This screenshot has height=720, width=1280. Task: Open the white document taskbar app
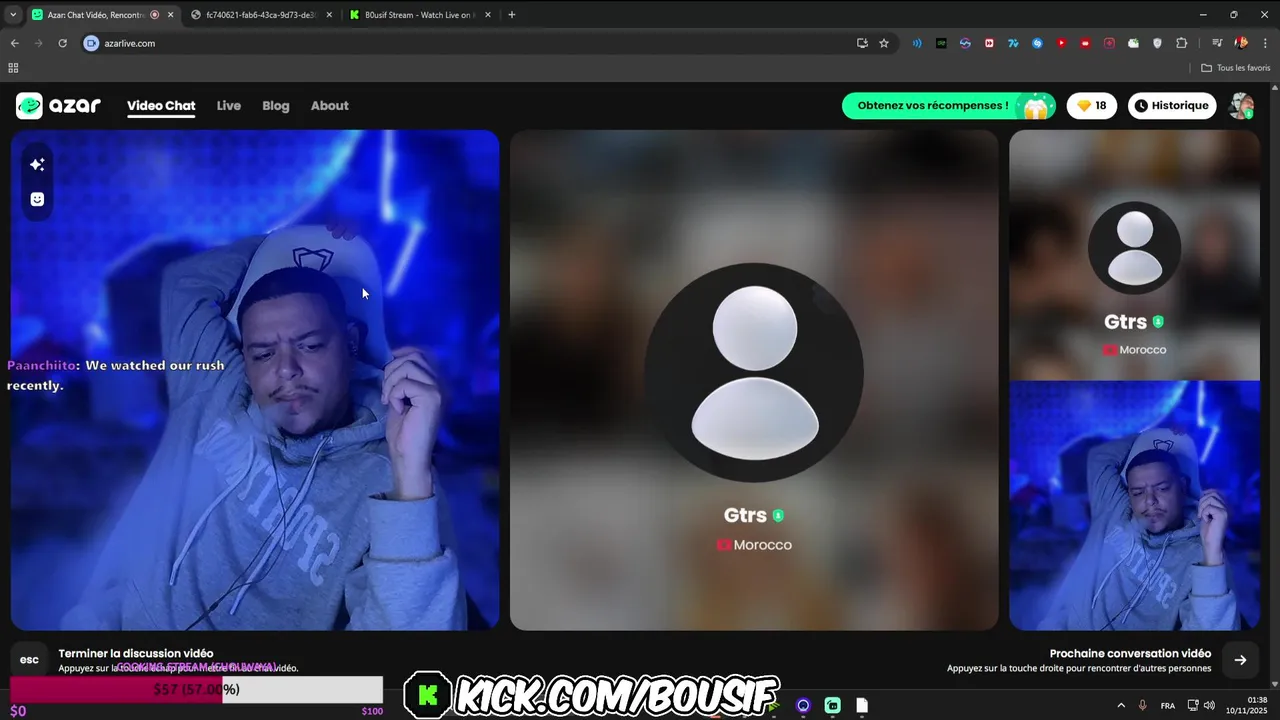(862, 705)
